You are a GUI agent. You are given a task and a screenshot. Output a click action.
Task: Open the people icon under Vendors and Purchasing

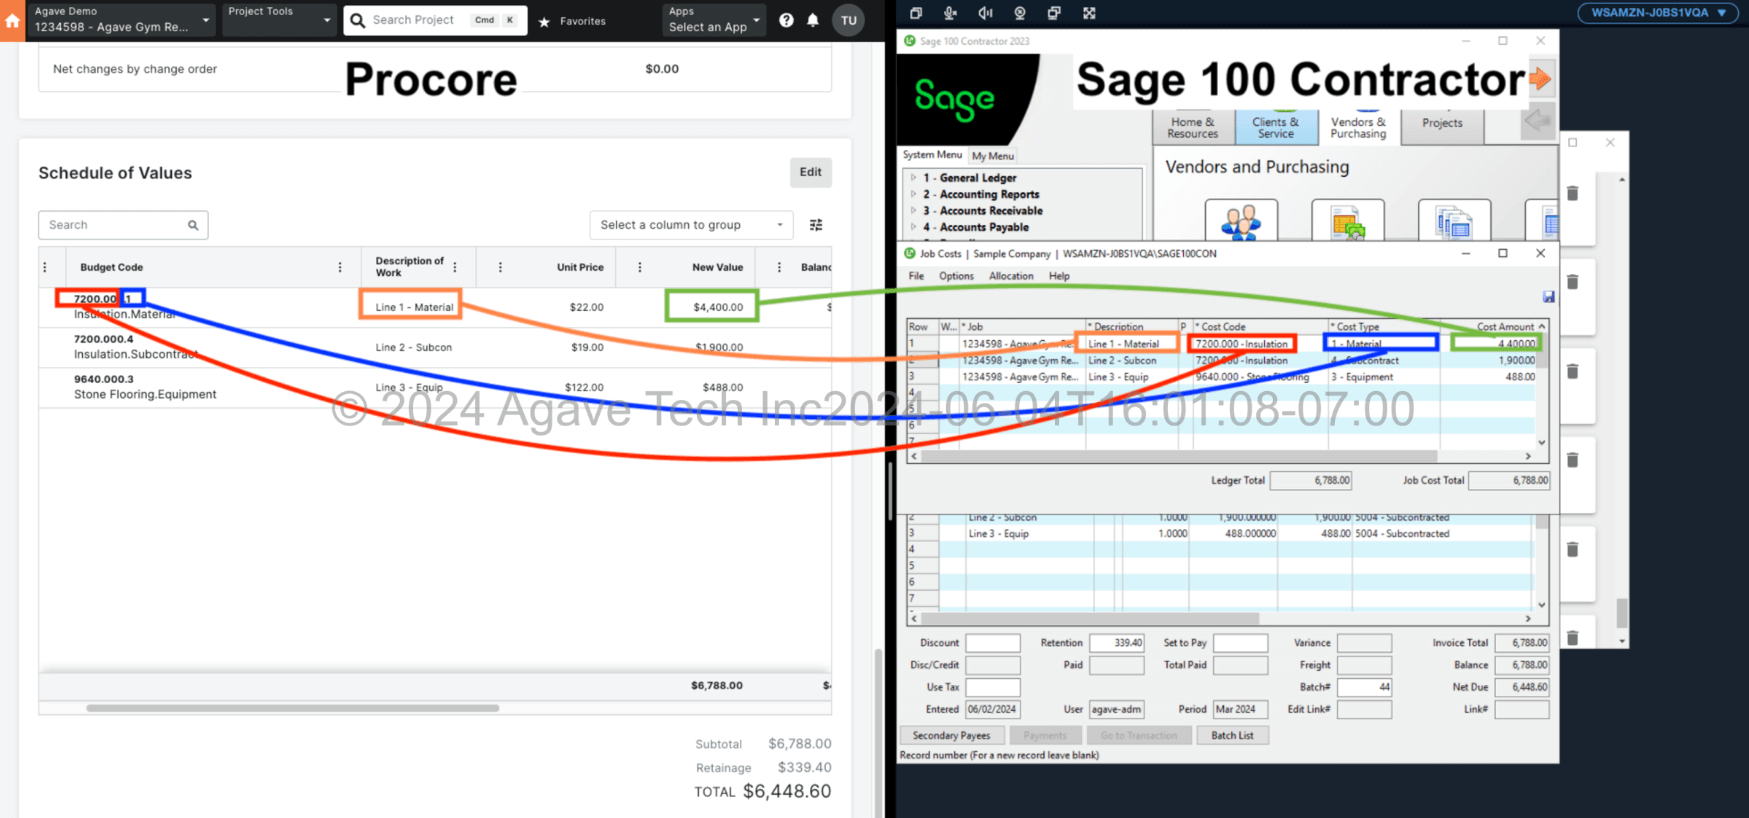1241,220
